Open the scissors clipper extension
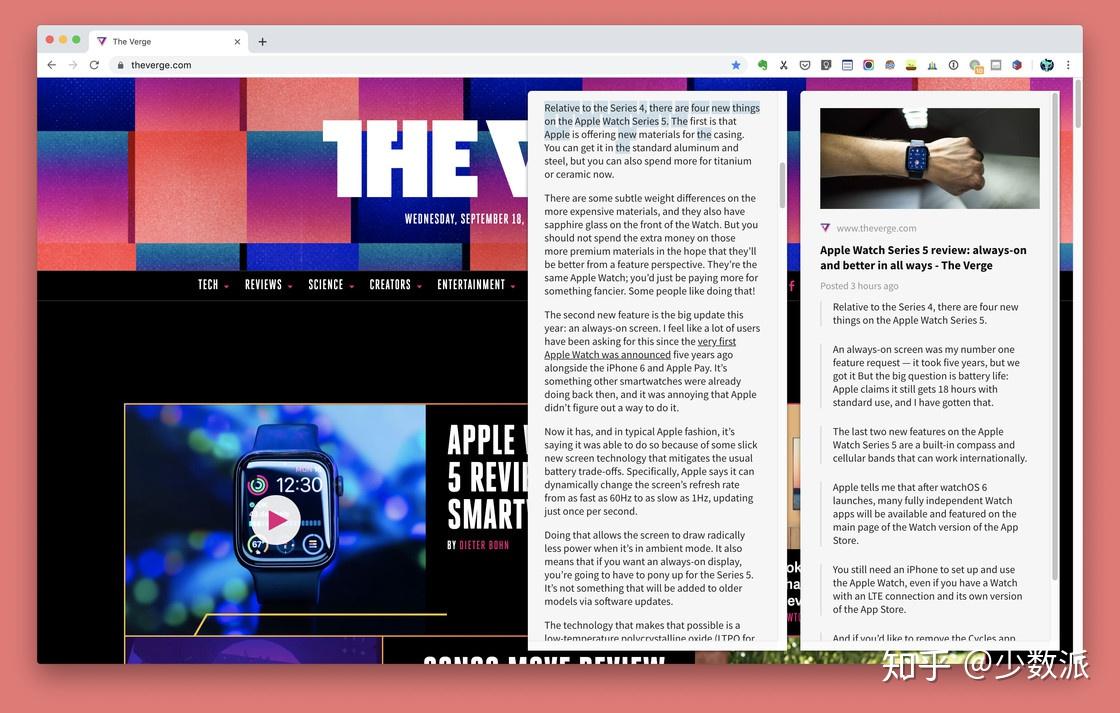1120x713 pixels. pyautogui.click(x=784, y=65)
